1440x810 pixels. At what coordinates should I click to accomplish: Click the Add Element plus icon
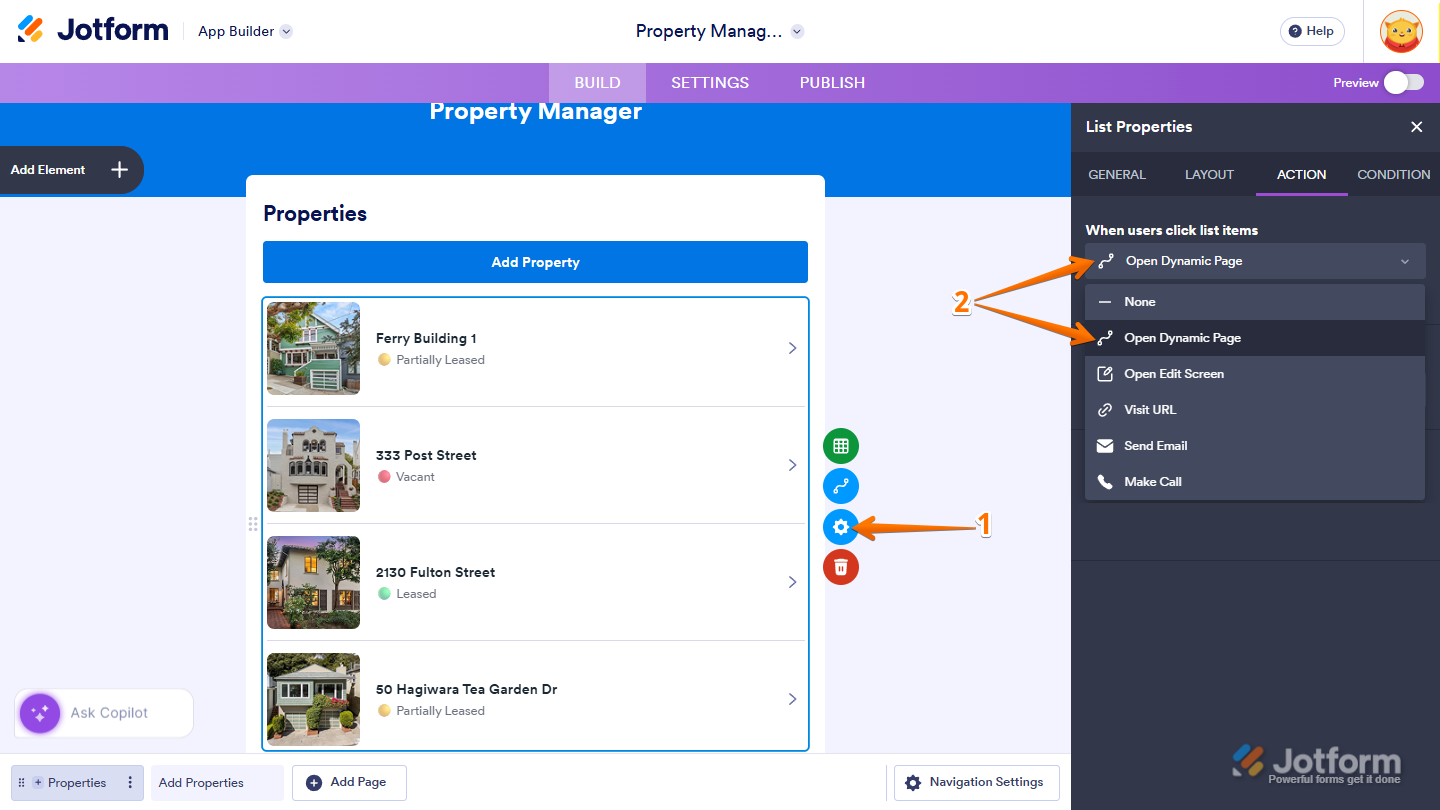(x=118, y=170)
